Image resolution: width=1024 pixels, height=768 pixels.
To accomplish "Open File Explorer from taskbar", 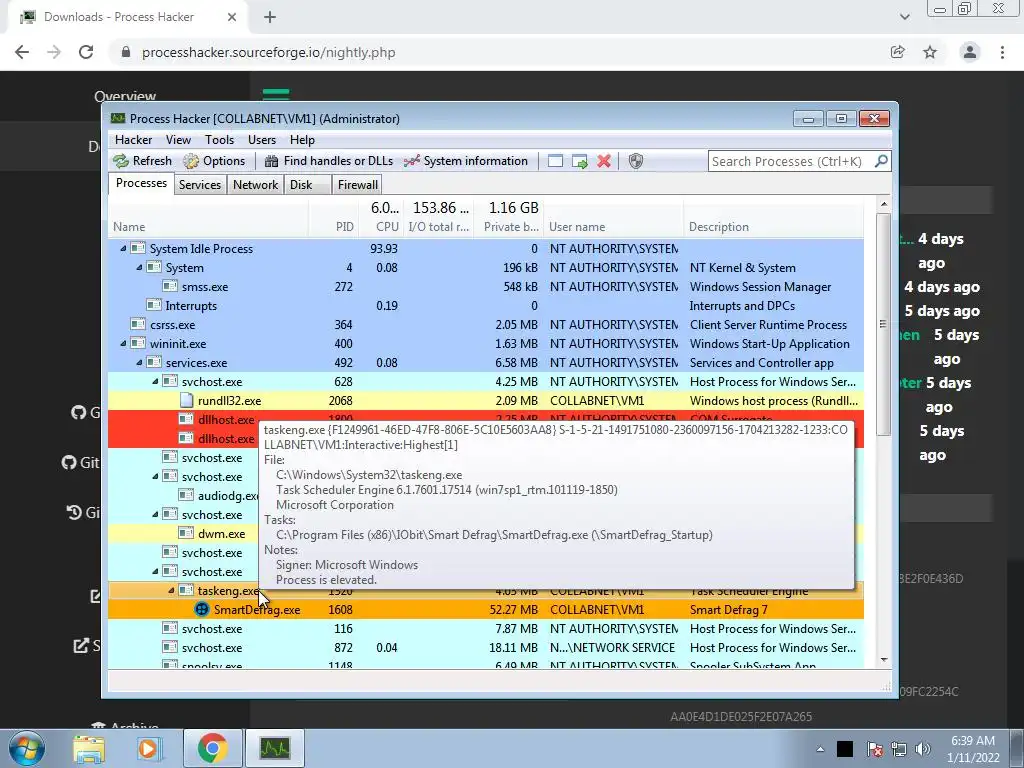I will (x=89, y=748).
